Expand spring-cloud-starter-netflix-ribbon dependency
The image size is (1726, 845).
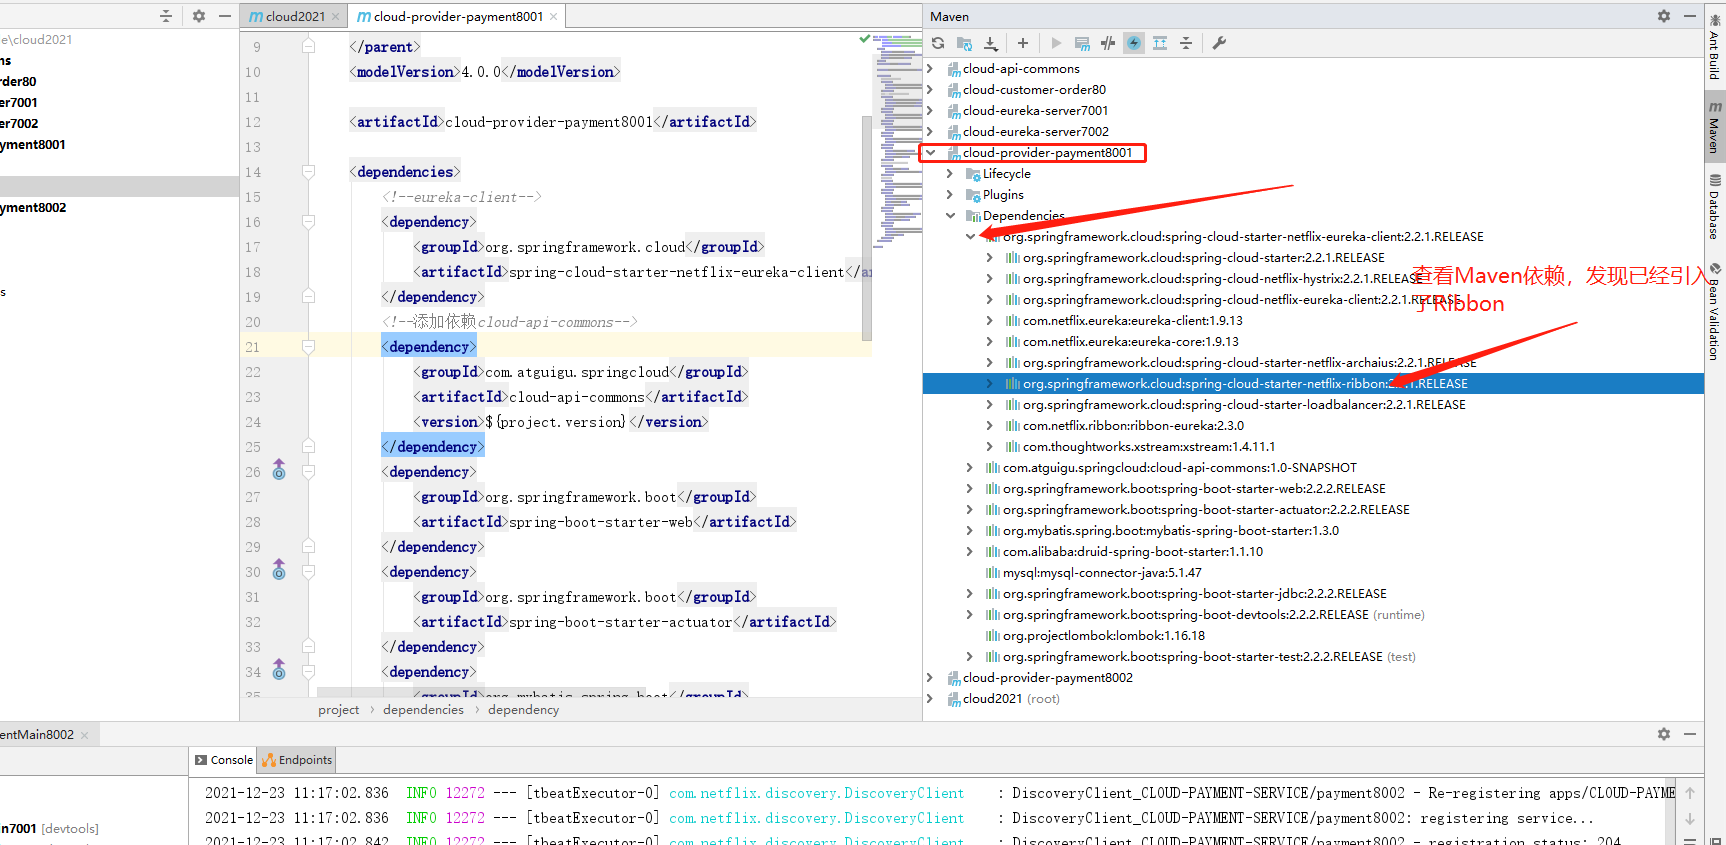990,384
